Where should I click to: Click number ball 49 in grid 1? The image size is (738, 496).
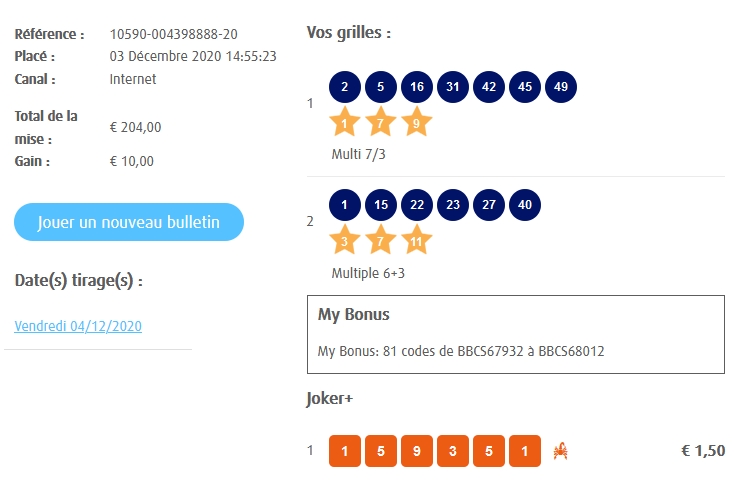click(x=561, y=87)
